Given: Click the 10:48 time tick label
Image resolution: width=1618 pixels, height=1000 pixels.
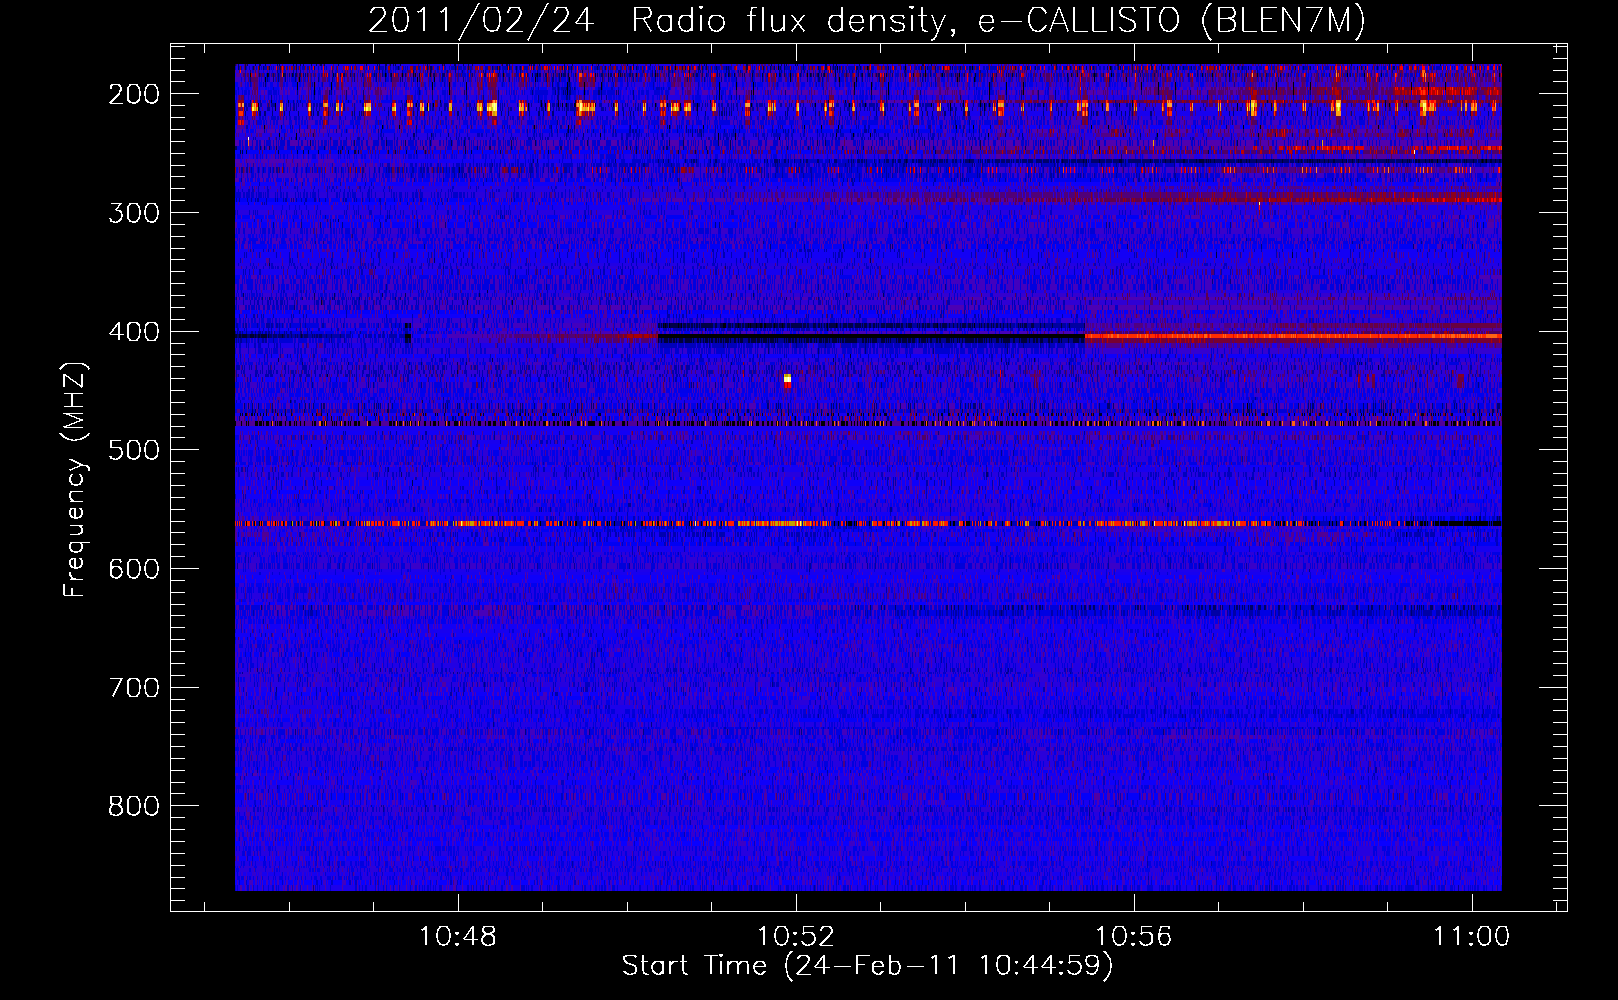Looking at the screenshot, I should [x=458, y=937].
